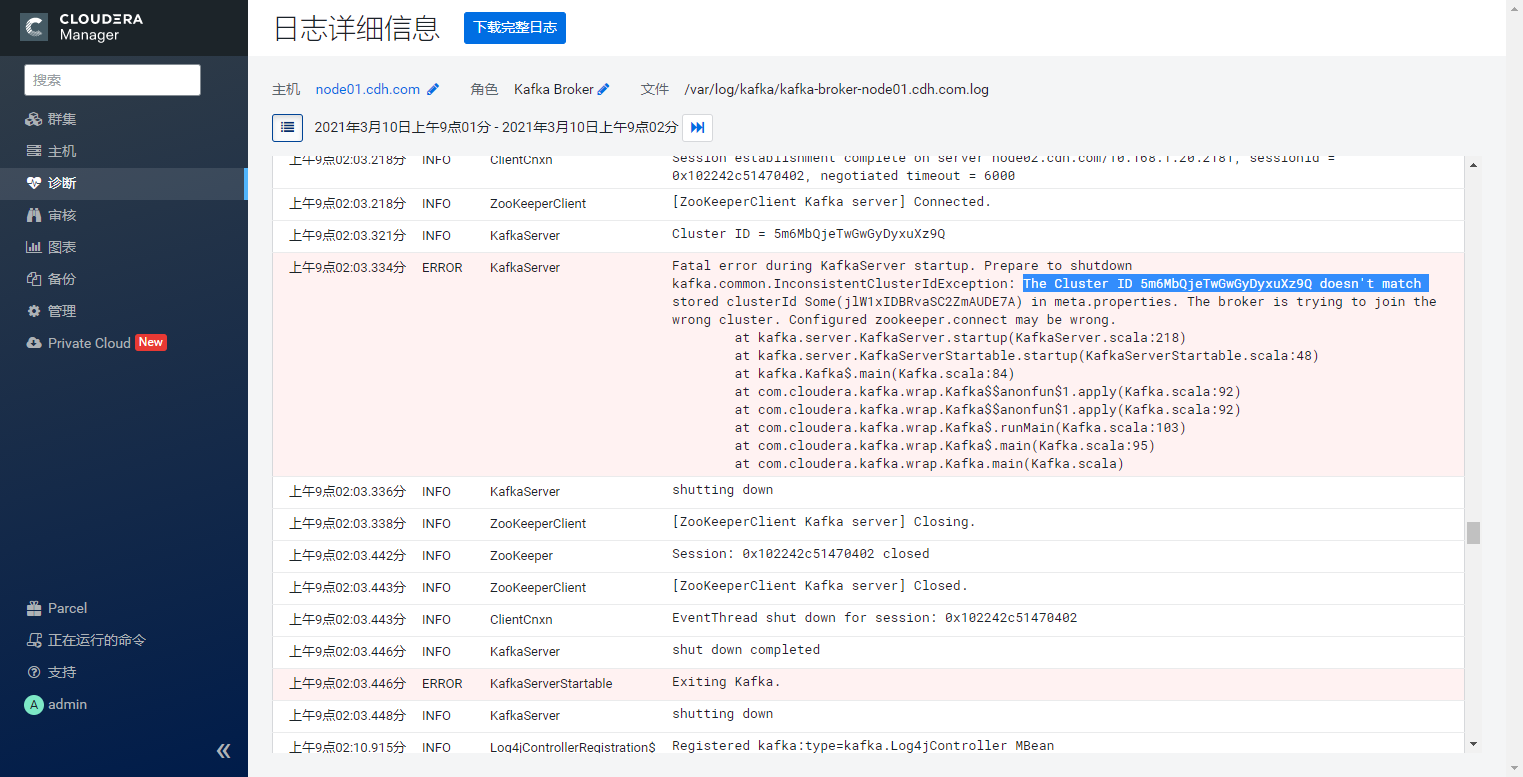Click 'Cluster ID = 5m6MbQjeTwGwGyDyxuXz9Q' message
Screen dimensions: 1523x777
(x=808, y=234)
